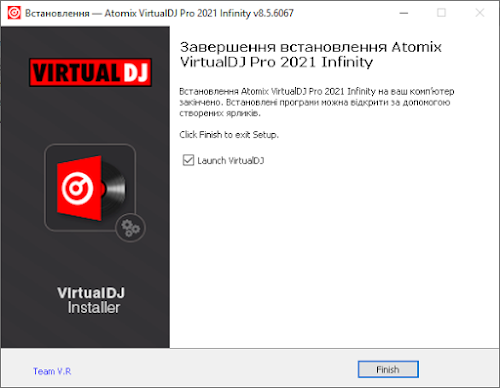Click the 'Click Finish to exit Setup.' text

coord(229,135)
